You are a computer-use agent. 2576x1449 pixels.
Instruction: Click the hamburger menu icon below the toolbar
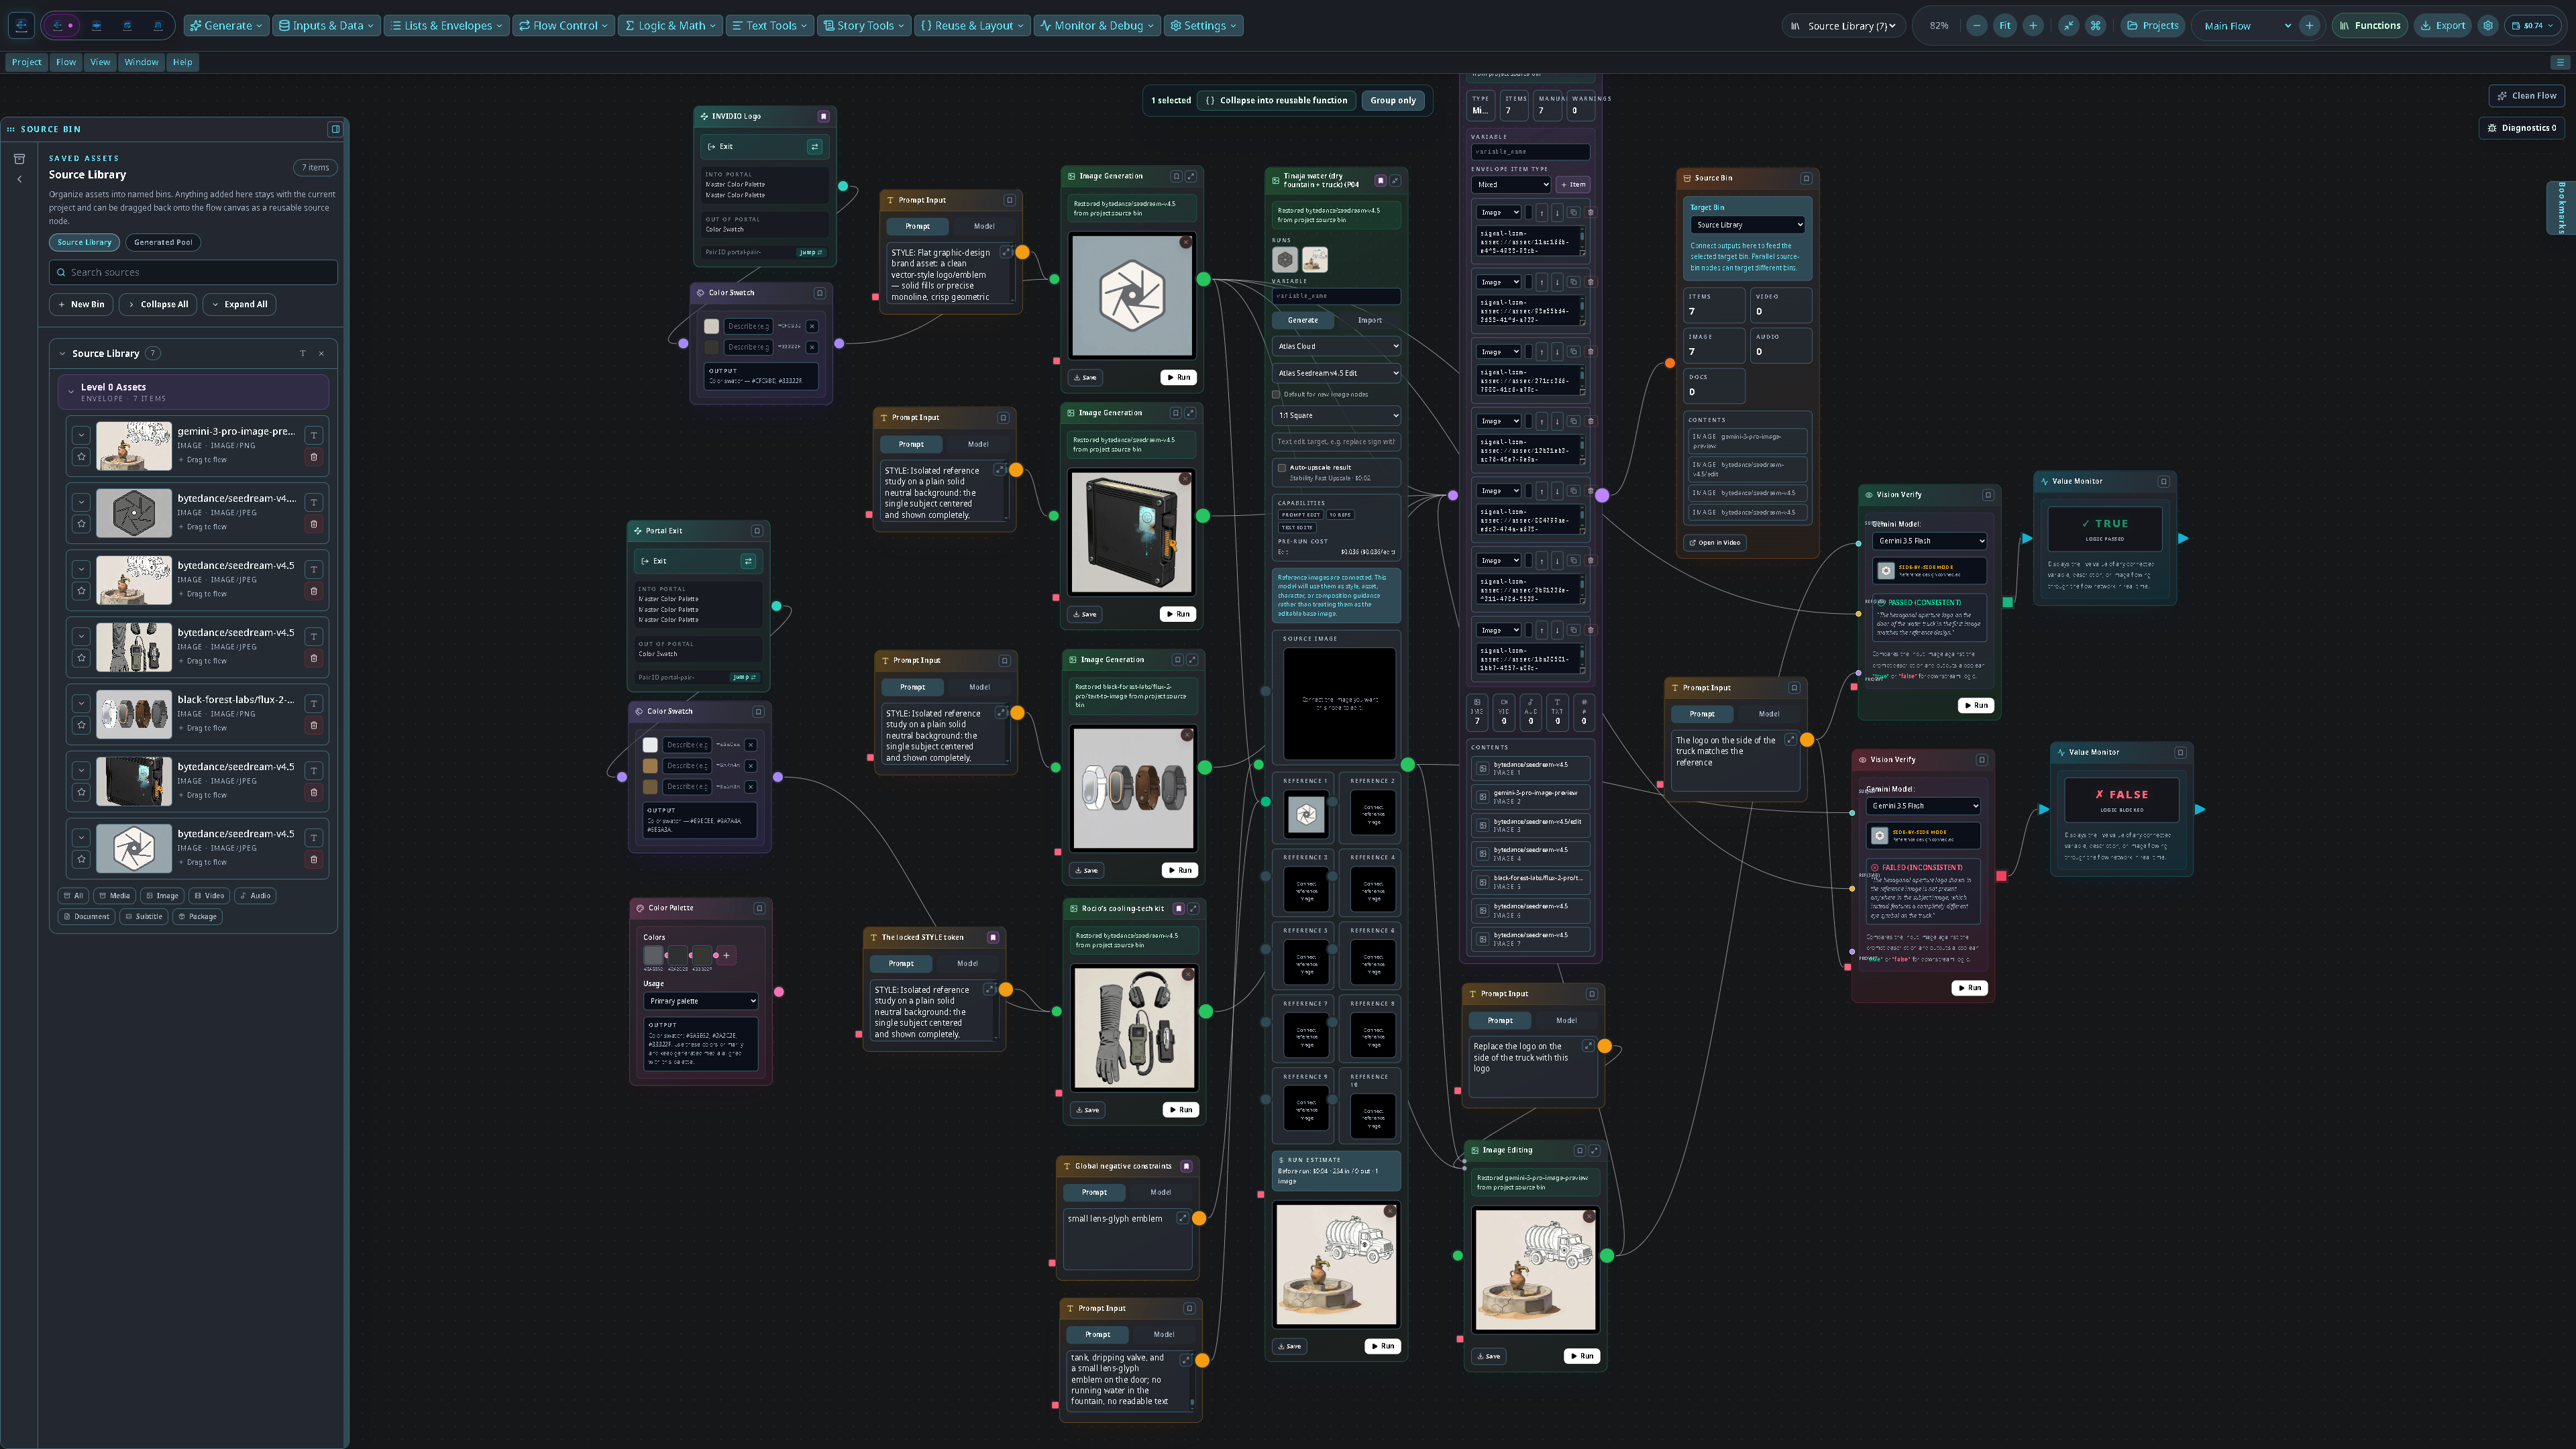(x=2560, y=62)
